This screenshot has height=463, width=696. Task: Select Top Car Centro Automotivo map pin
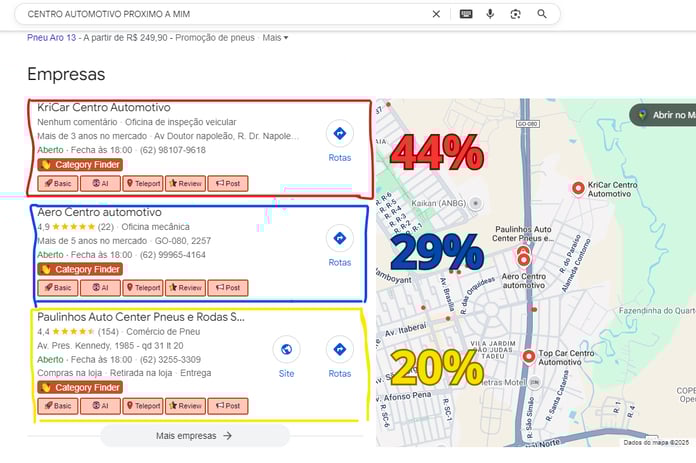coord(528,356)
